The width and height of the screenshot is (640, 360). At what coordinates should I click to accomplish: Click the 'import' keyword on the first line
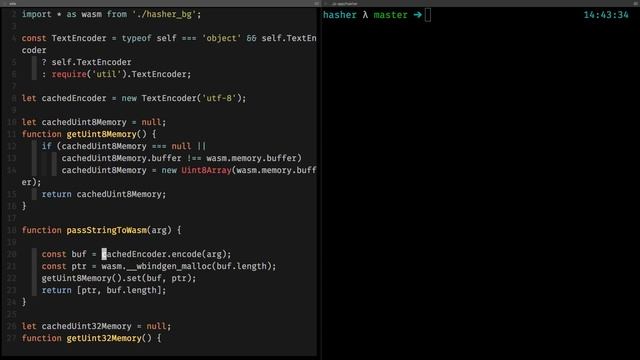pyautogui.click(x=37, y=14)
